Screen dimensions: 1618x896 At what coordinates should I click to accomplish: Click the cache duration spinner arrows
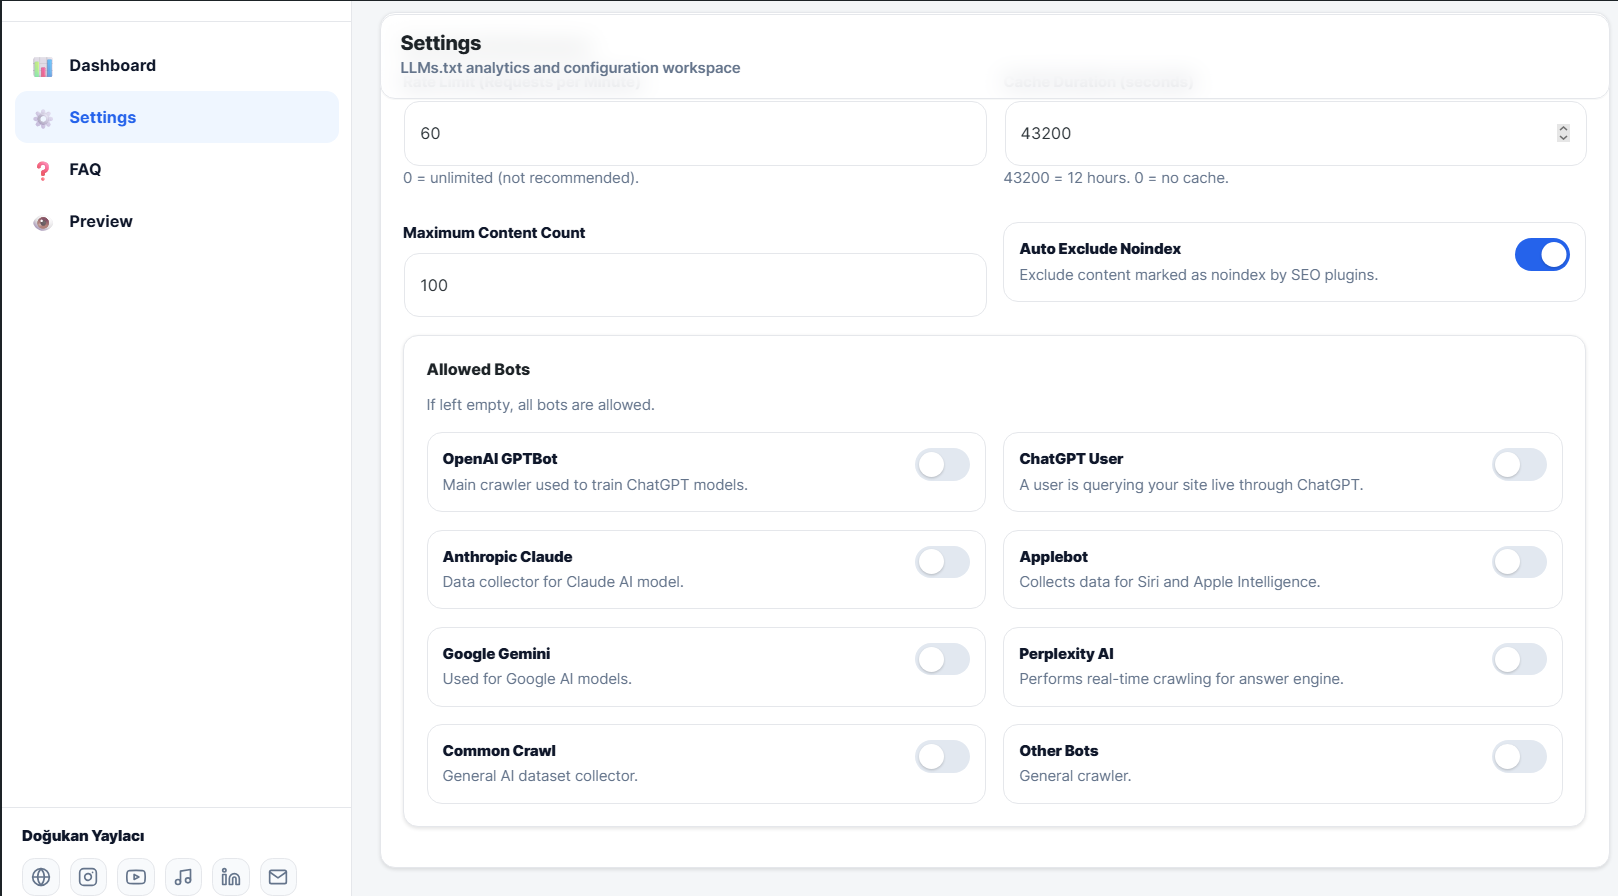point(1563,133)
